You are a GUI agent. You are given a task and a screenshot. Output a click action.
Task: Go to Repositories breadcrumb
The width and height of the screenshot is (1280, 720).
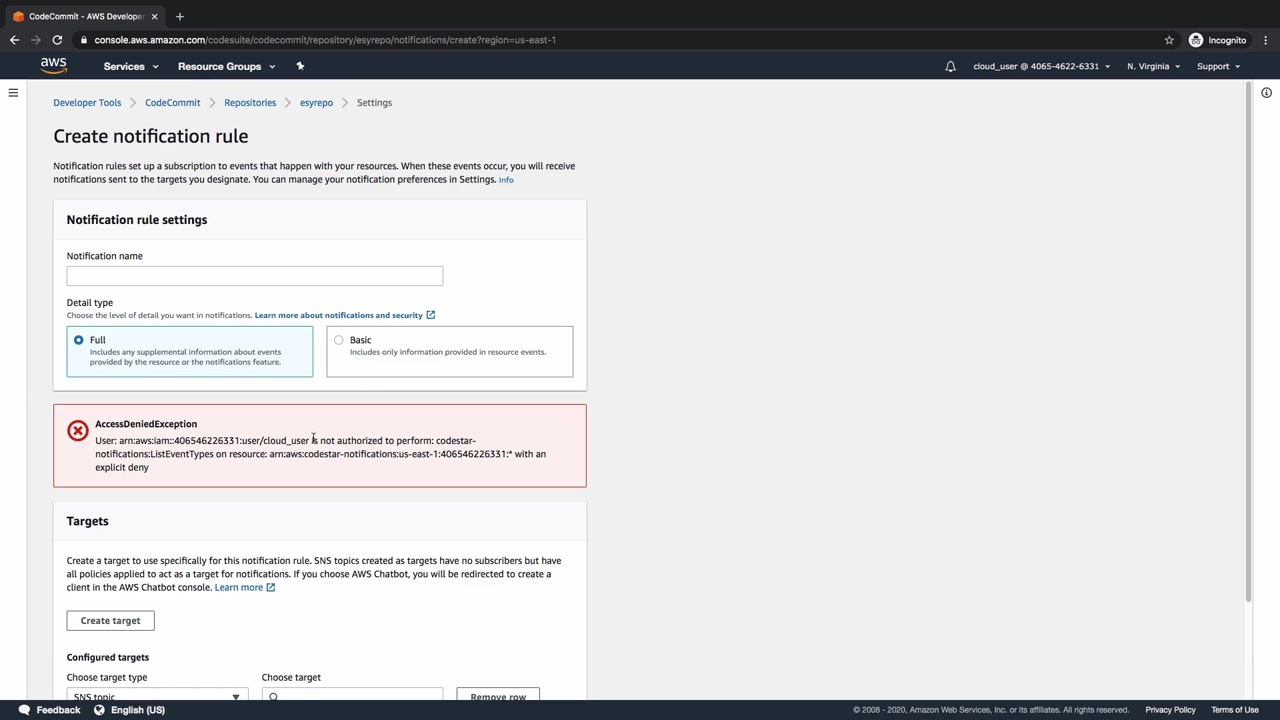250,102
